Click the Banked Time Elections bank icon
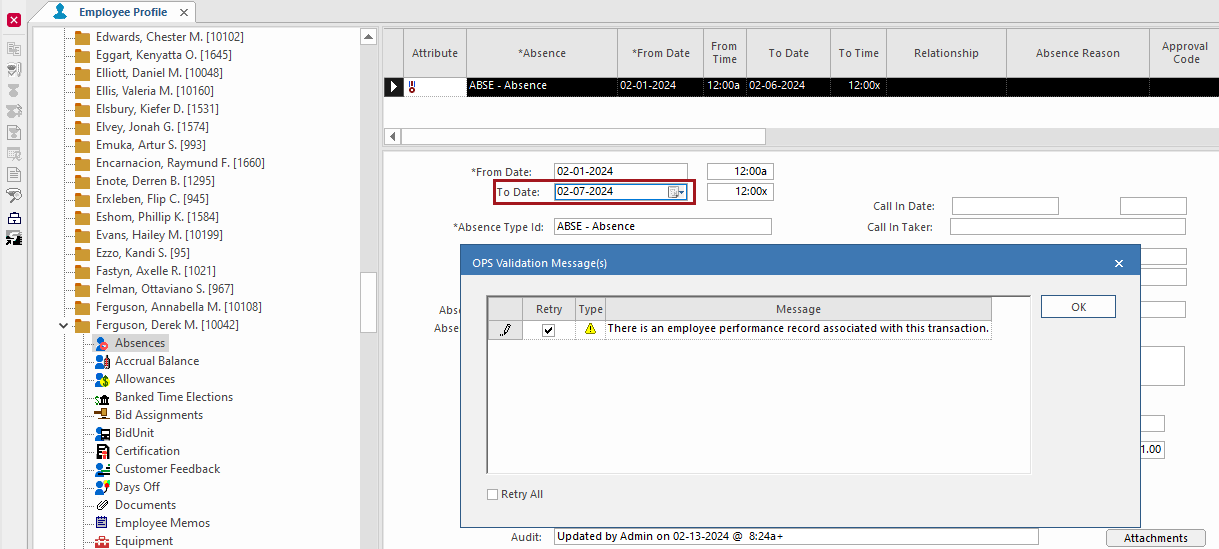The width and height of the screenshot is (1219, 549). pos(102,397)
